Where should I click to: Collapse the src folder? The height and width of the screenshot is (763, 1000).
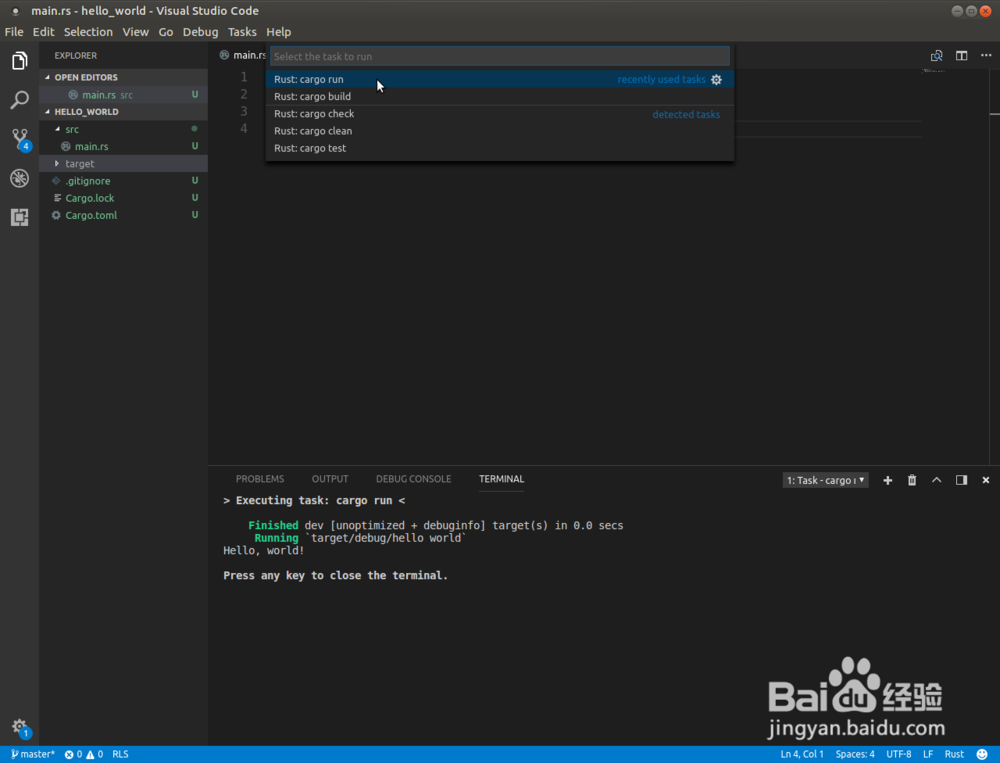click(57, 130)
